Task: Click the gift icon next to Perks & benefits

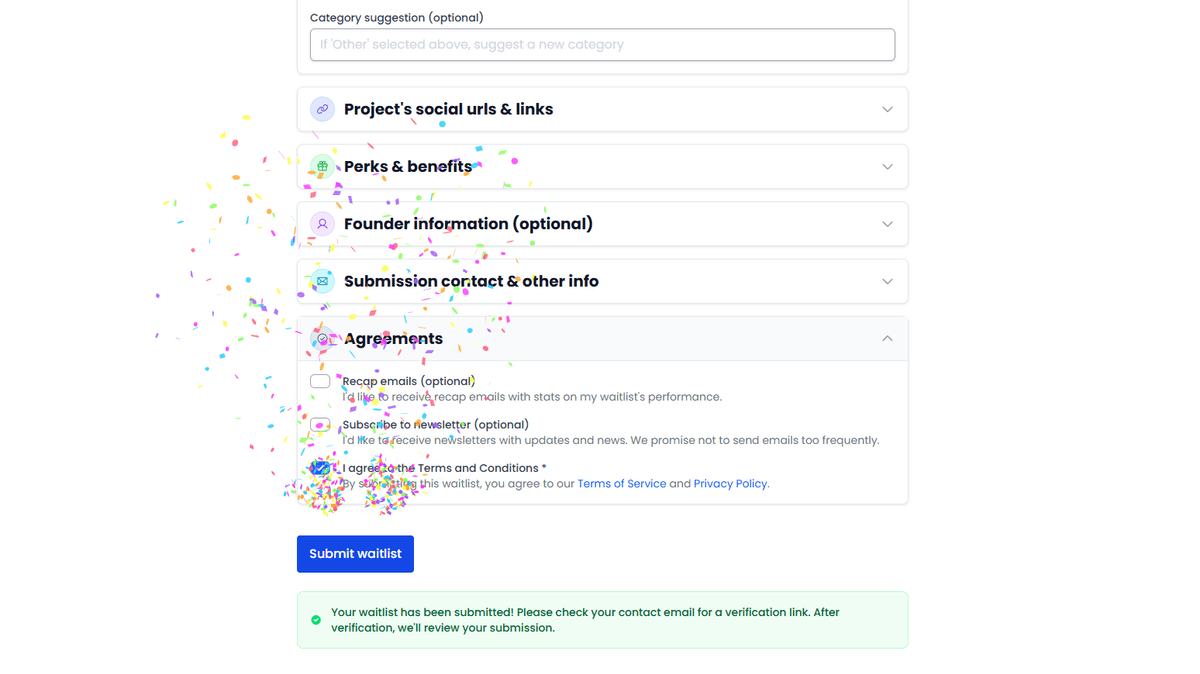Action: (x=322, y=166)
